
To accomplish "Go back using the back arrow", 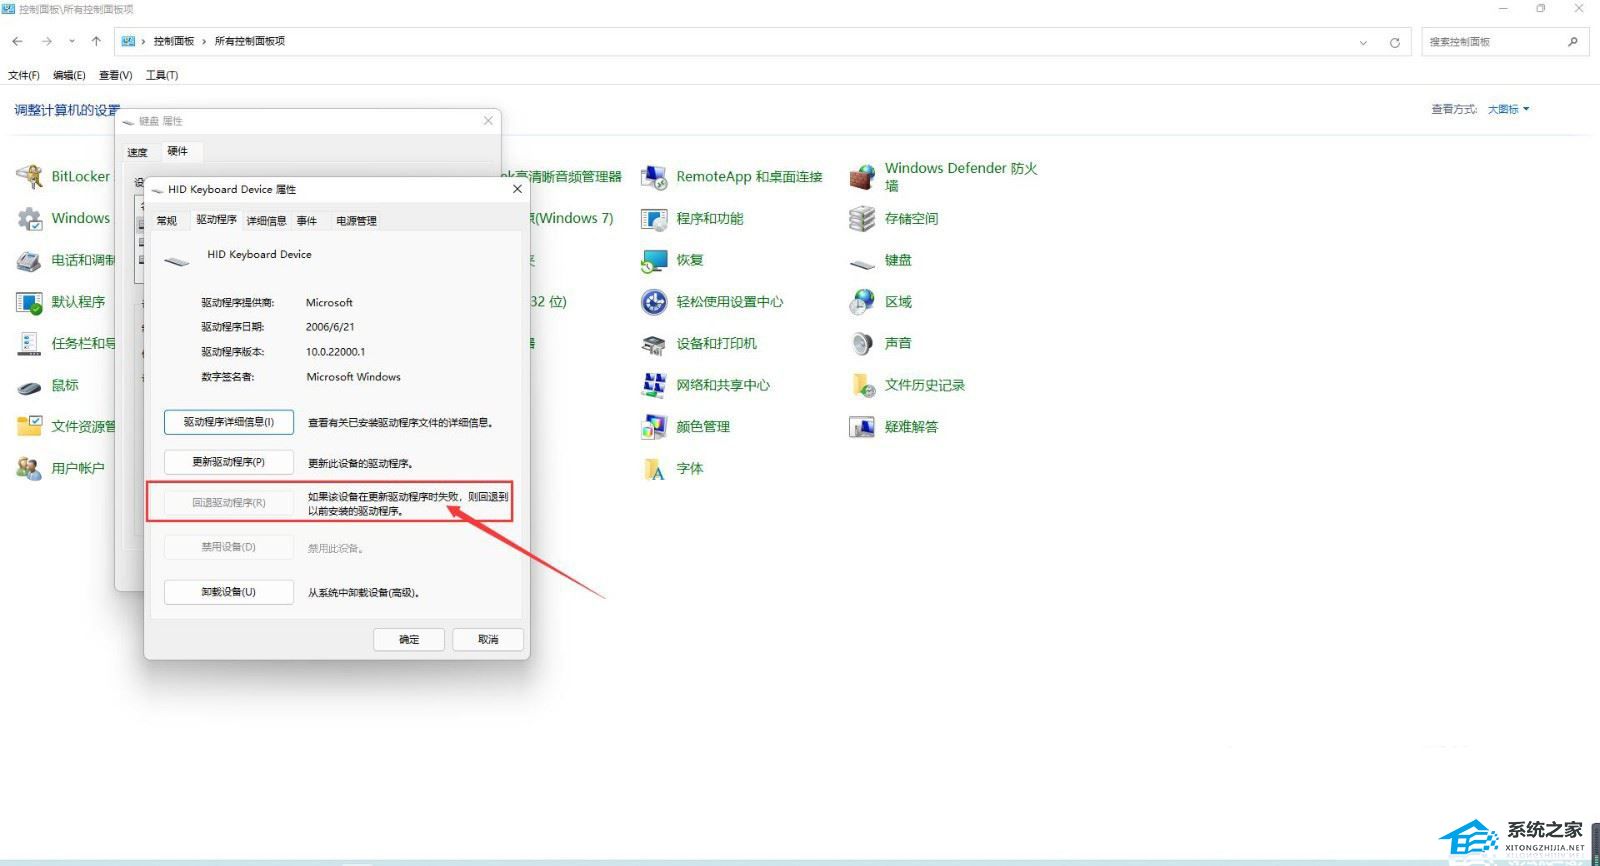I will coord(18,41).
